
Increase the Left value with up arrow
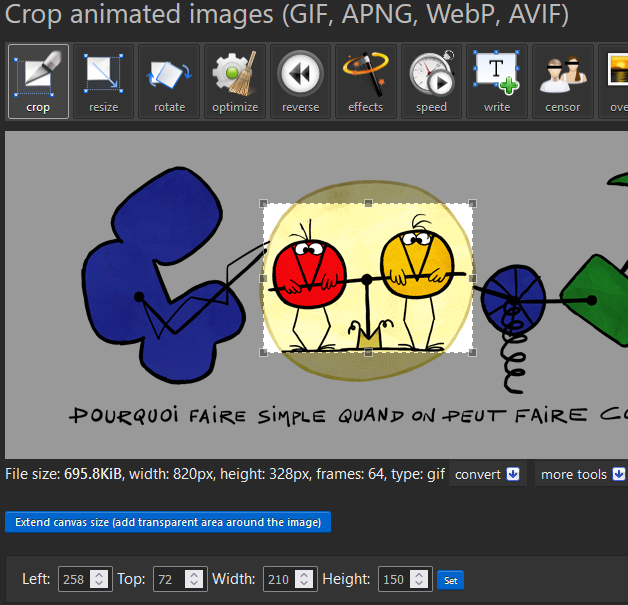(99, 574)
